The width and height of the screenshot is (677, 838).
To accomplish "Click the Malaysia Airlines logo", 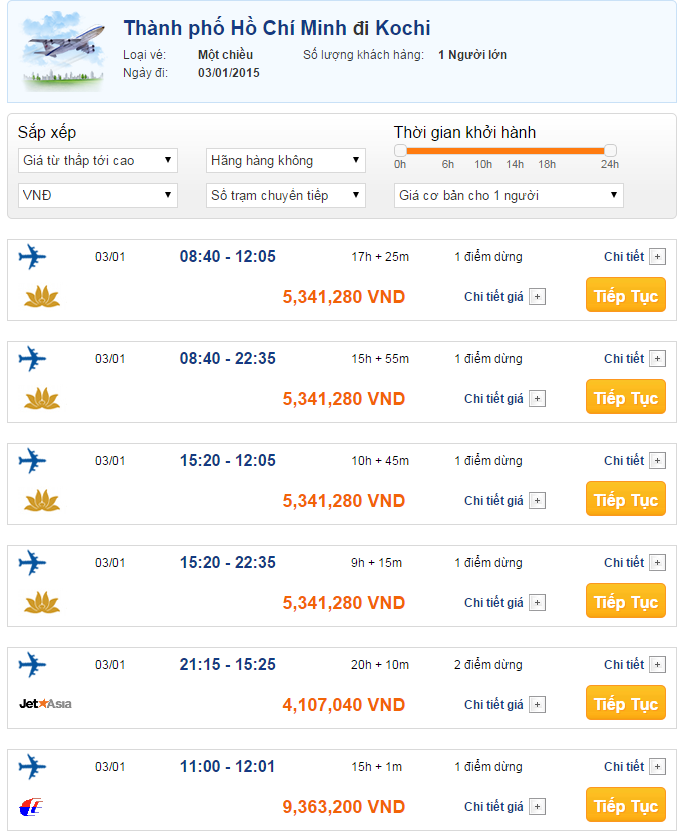I will pyautogui.click(x=33, y=806).
